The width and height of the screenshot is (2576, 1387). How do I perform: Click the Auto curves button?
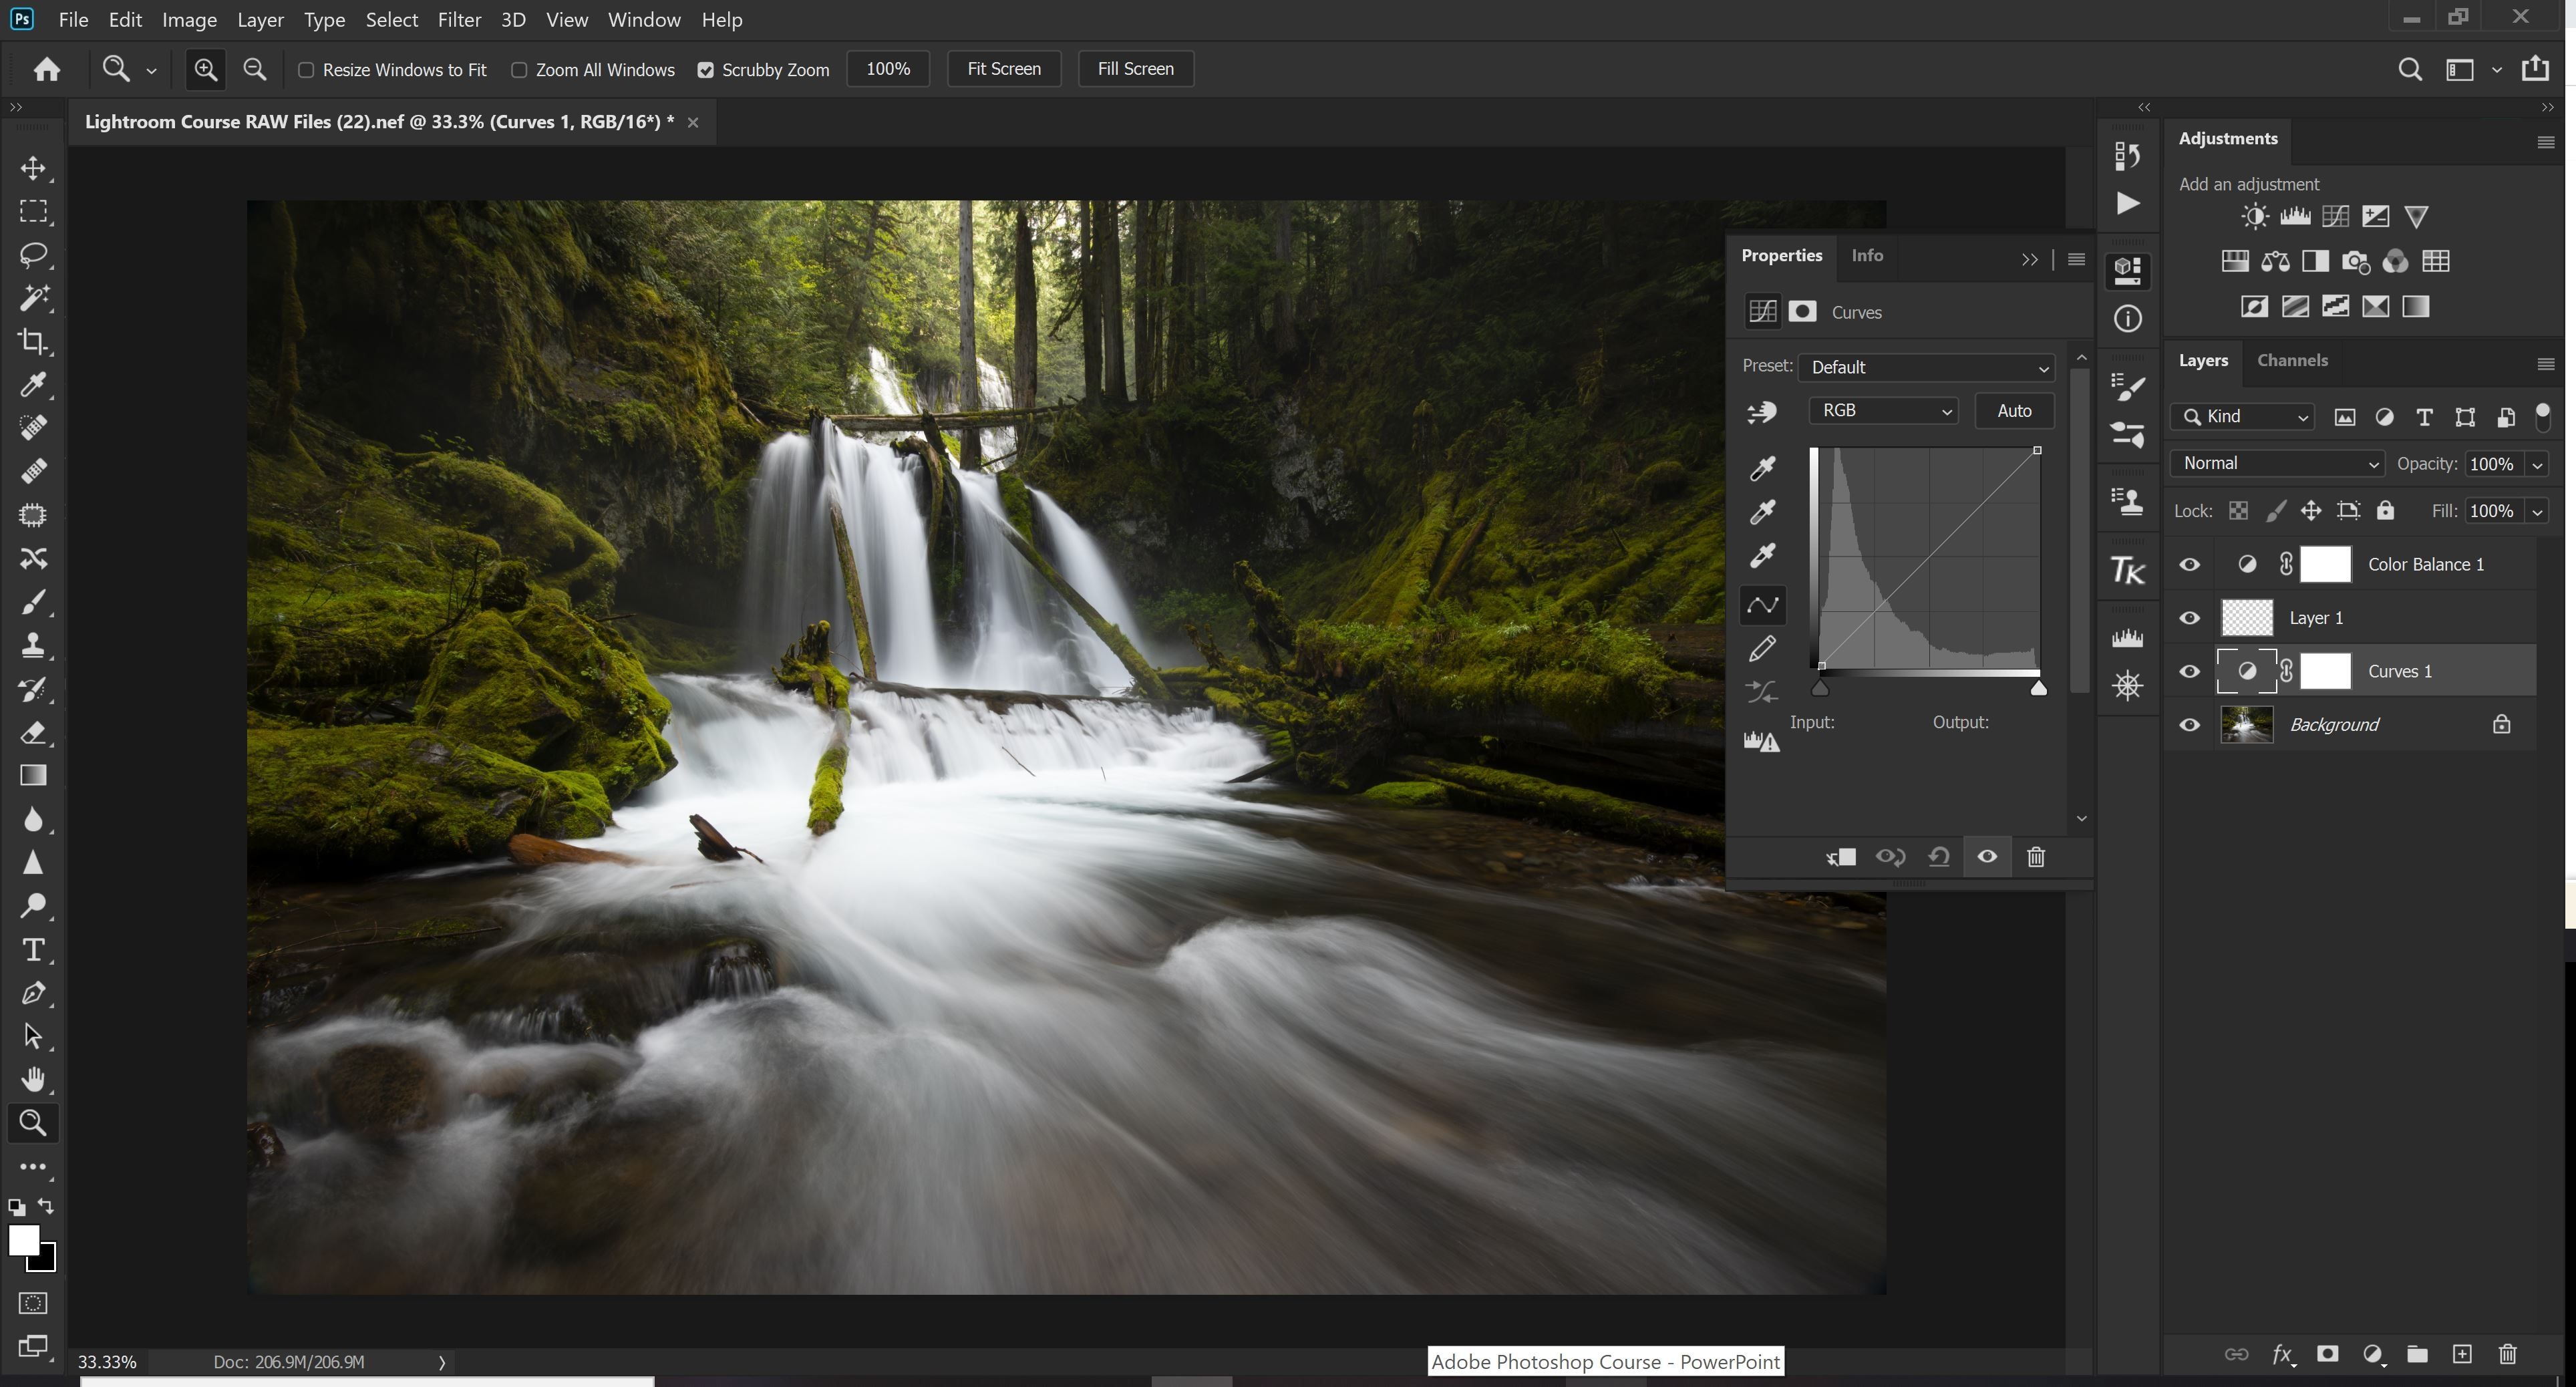point(2013,410)
